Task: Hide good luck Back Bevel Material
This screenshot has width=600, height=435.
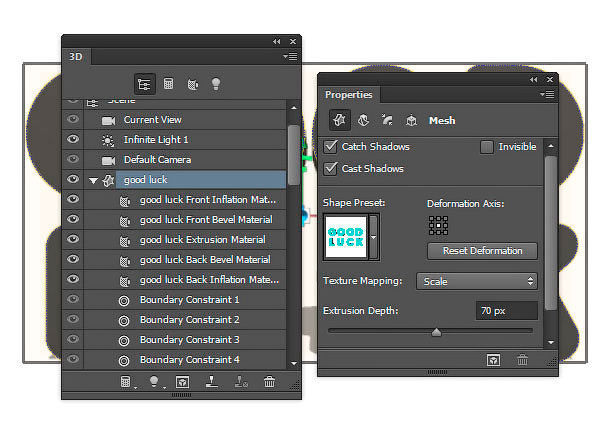Action: [73, 259]
